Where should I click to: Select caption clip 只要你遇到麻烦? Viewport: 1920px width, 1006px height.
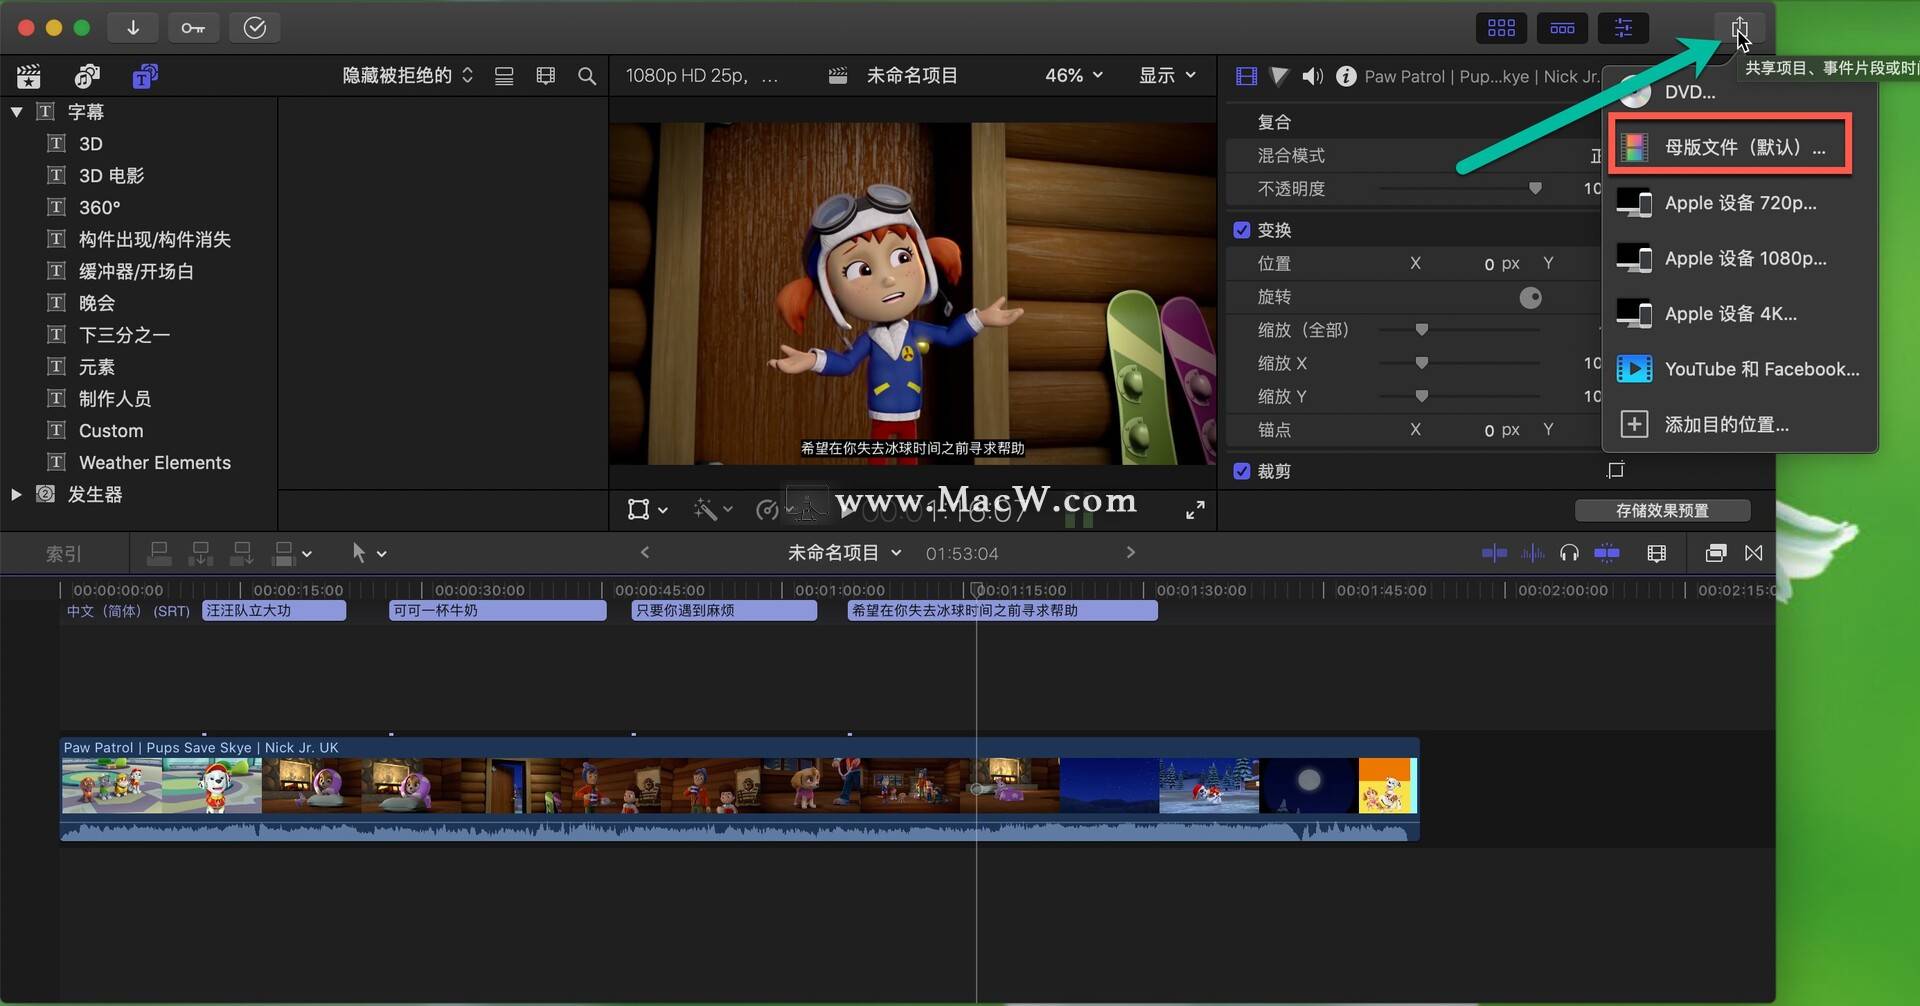(x=724, y=610)
